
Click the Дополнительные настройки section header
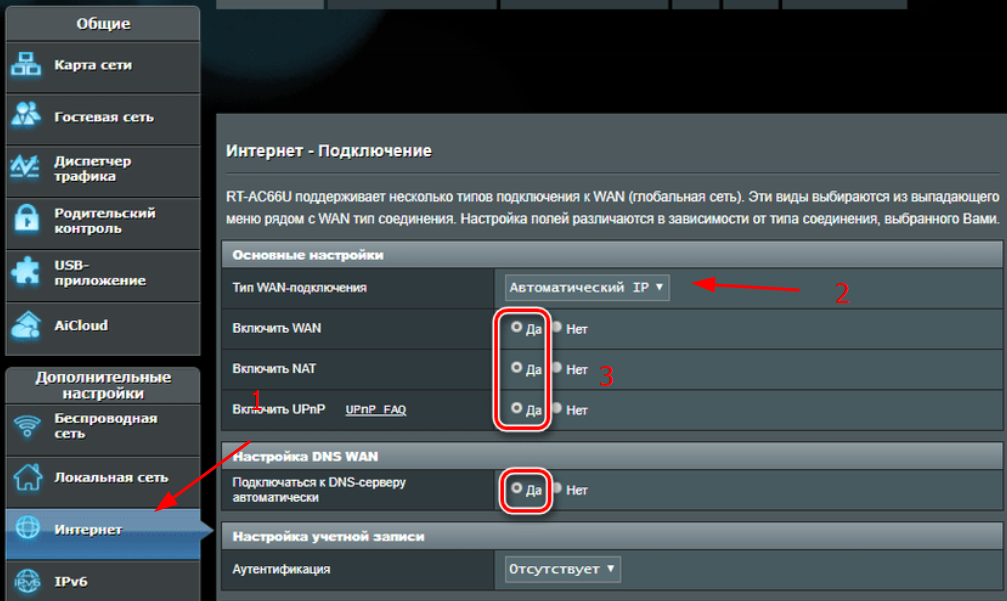(103, 385)
